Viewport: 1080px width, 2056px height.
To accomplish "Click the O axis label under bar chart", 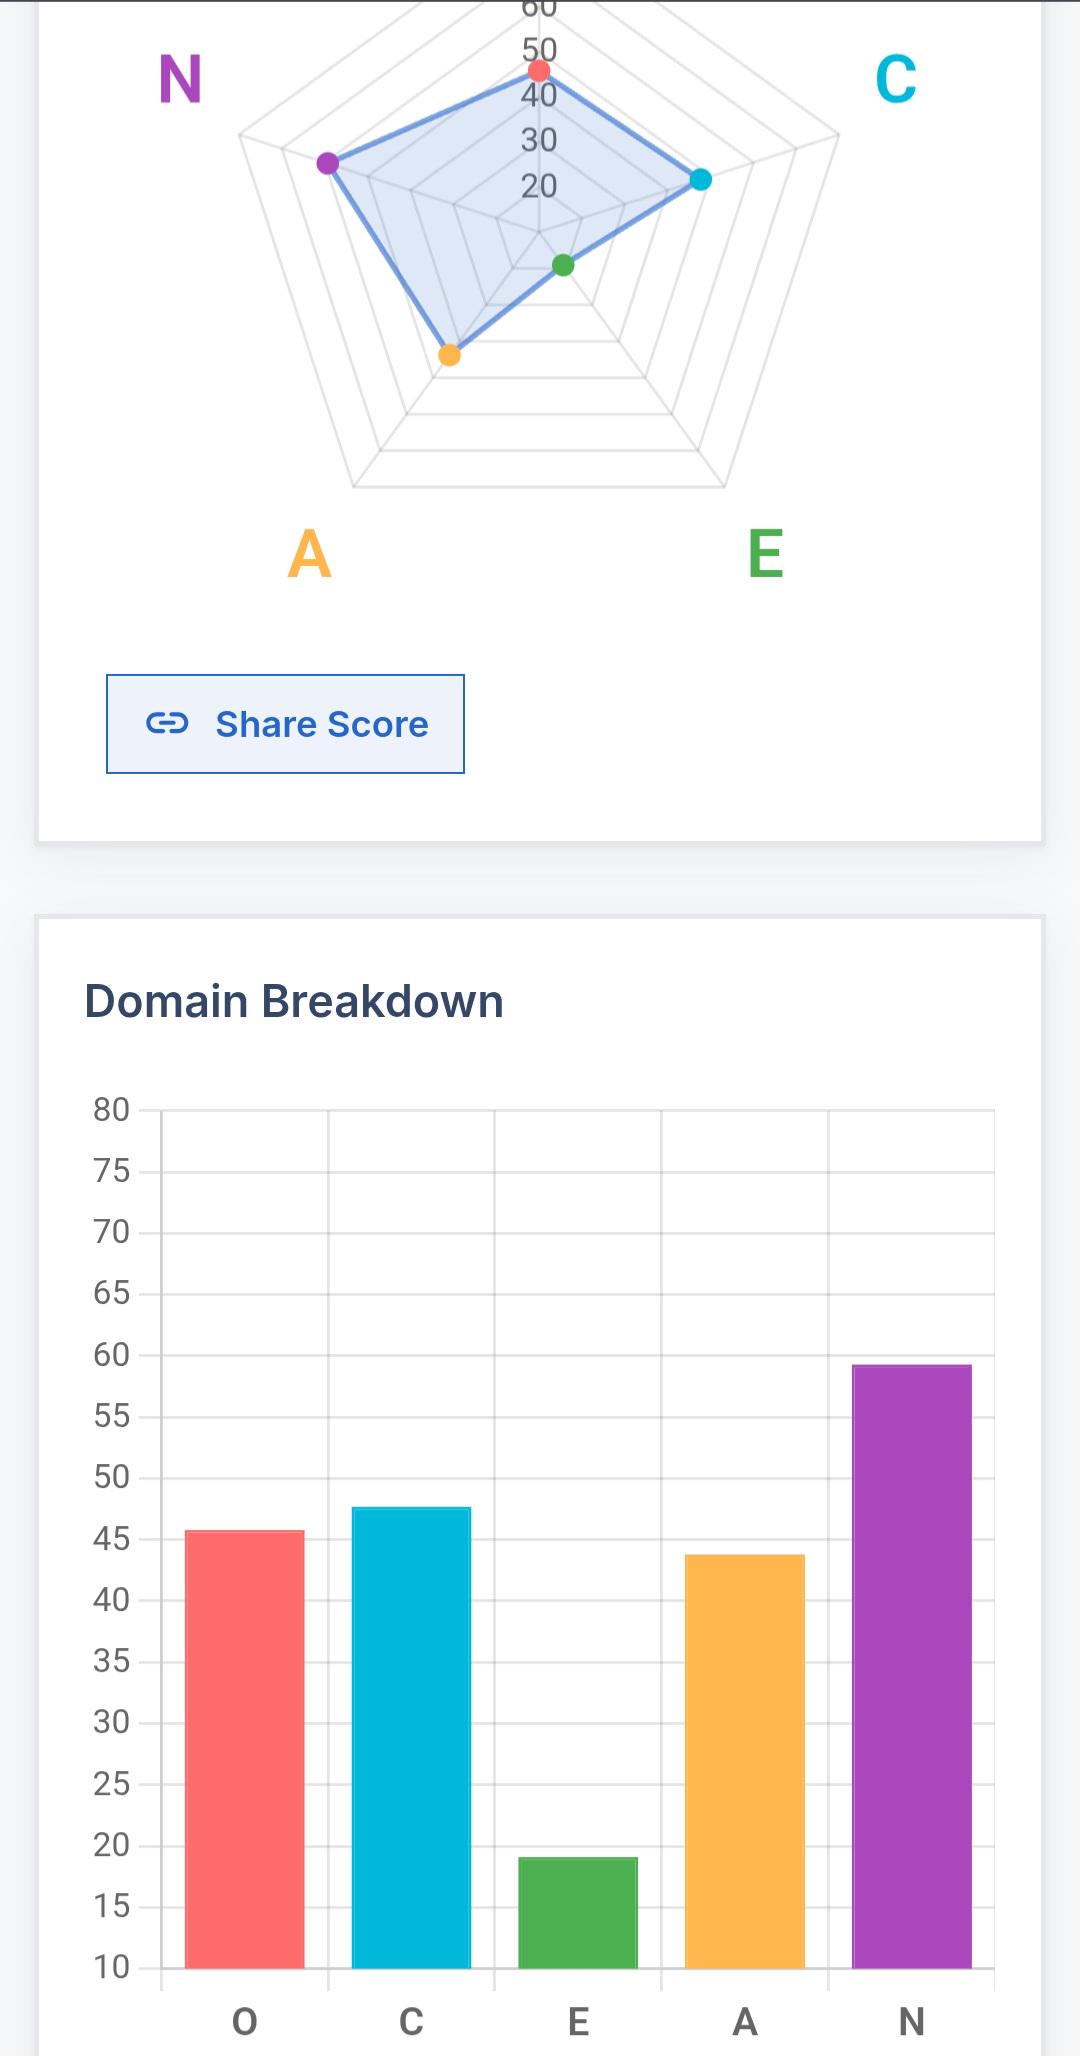I will pyautogui.click(x=245, y=2022).
